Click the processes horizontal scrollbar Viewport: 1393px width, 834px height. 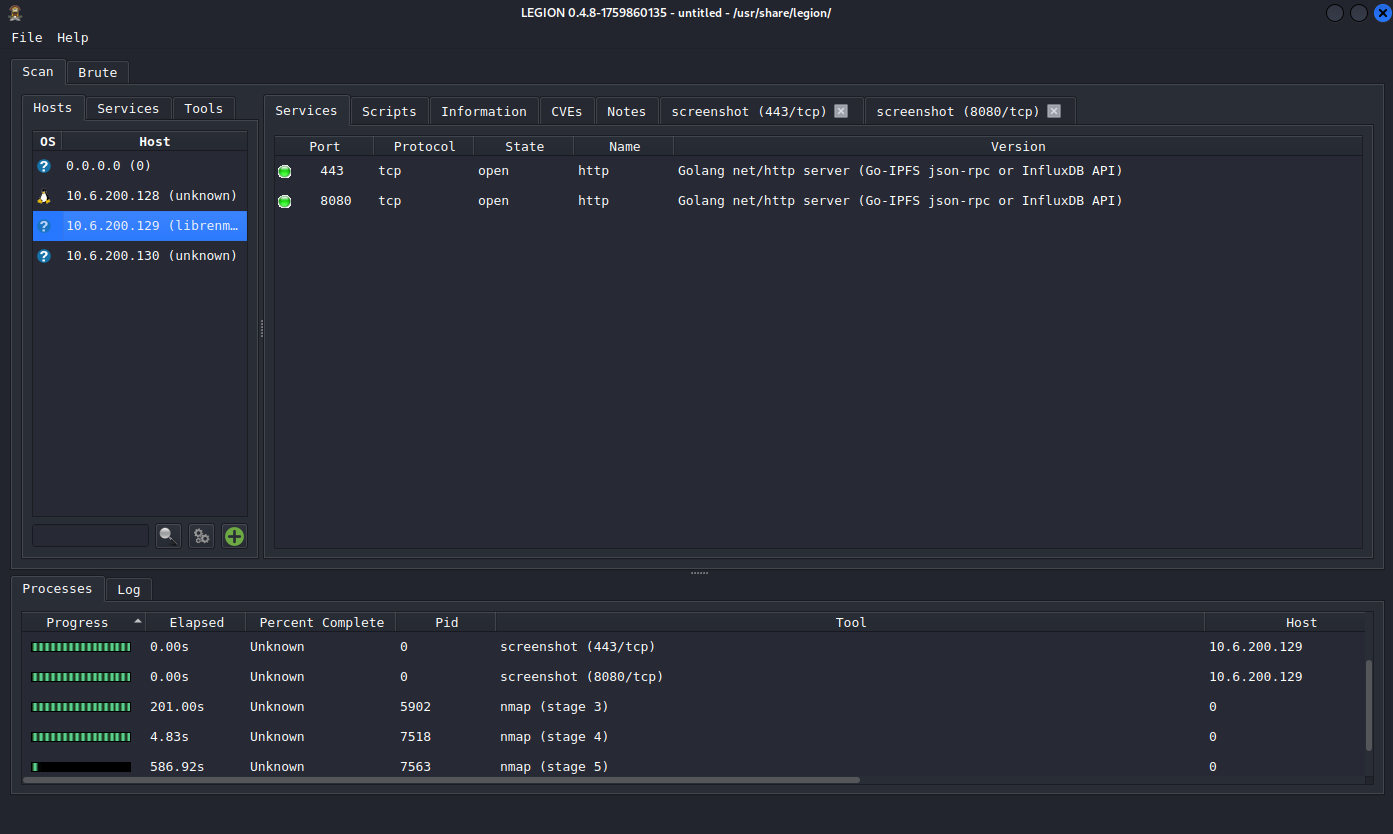(440, 779)
